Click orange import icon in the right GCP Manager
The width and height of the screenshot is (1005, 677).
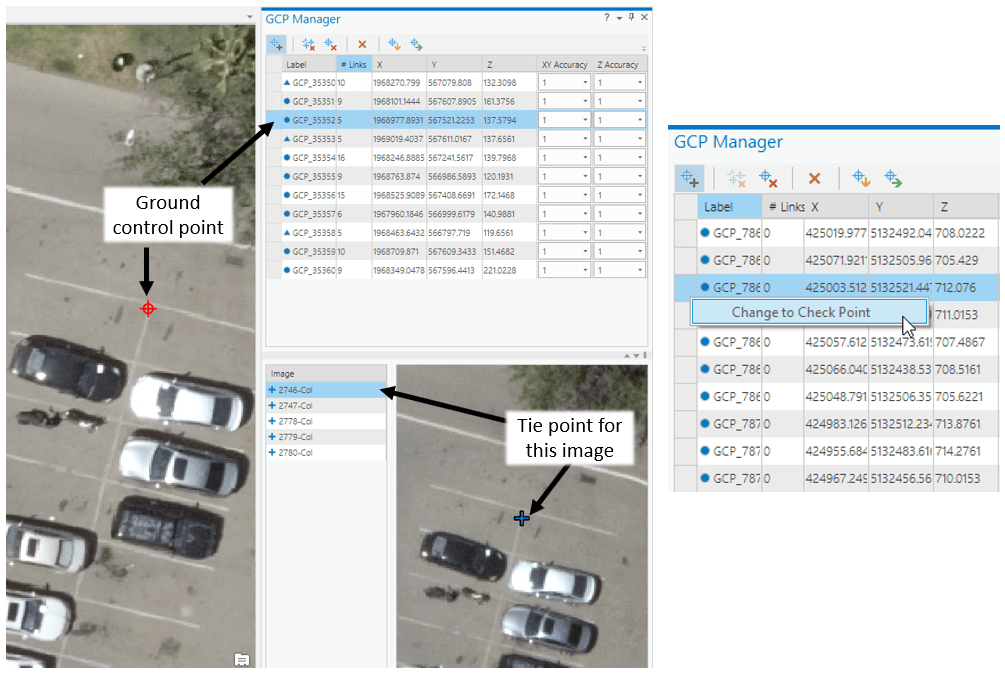pyautogui.click(x=861, y=178)
